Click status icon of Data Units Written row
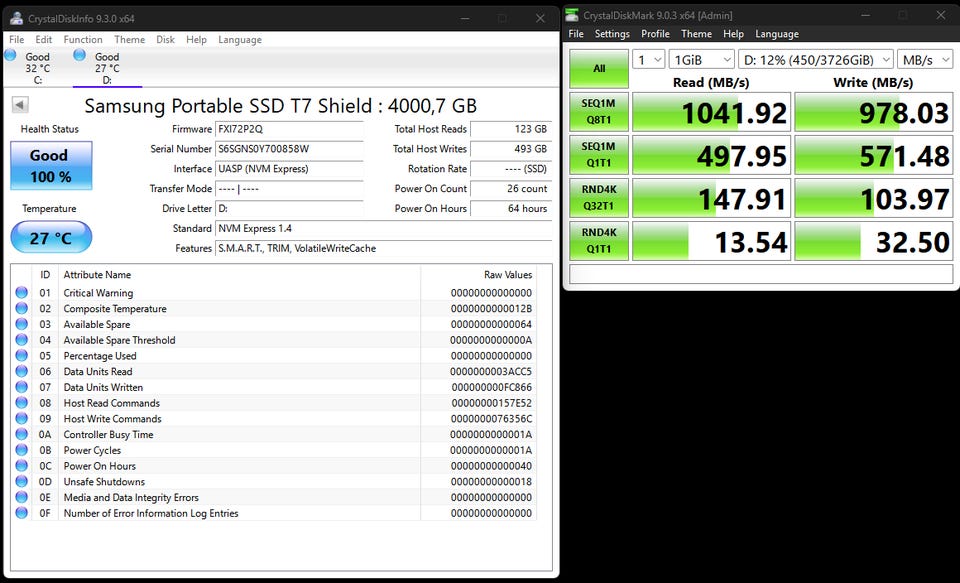 pos(21,387)
